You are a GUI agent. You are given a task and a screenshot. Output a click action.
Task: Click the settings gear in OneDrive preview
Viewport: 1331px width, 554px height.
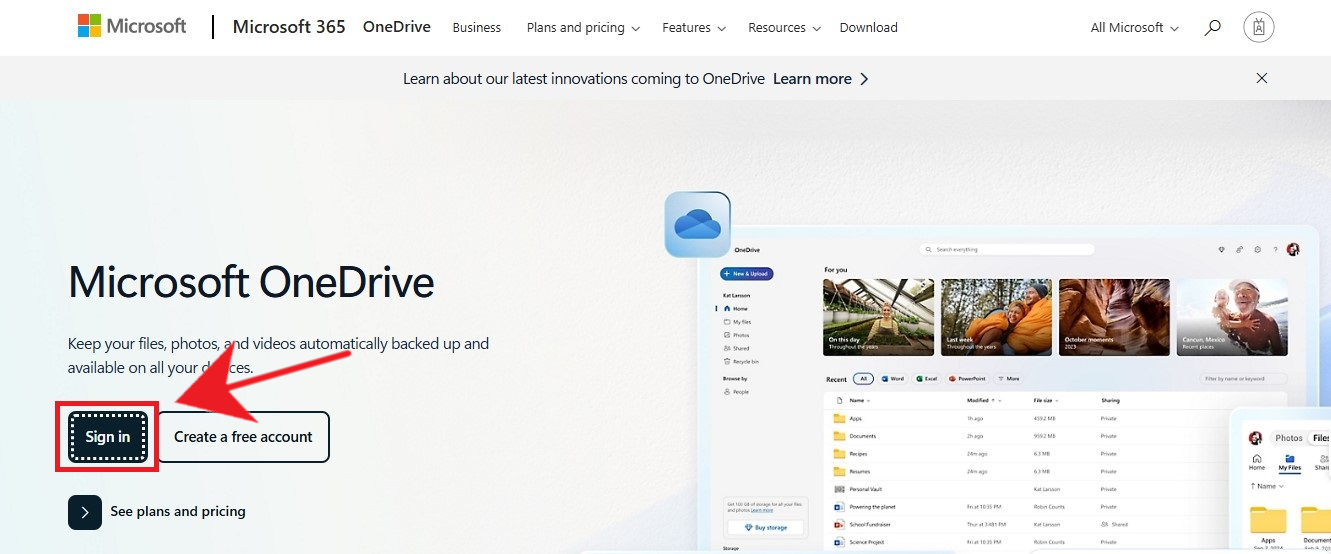pyautogui.click(x=1258, y=249)
